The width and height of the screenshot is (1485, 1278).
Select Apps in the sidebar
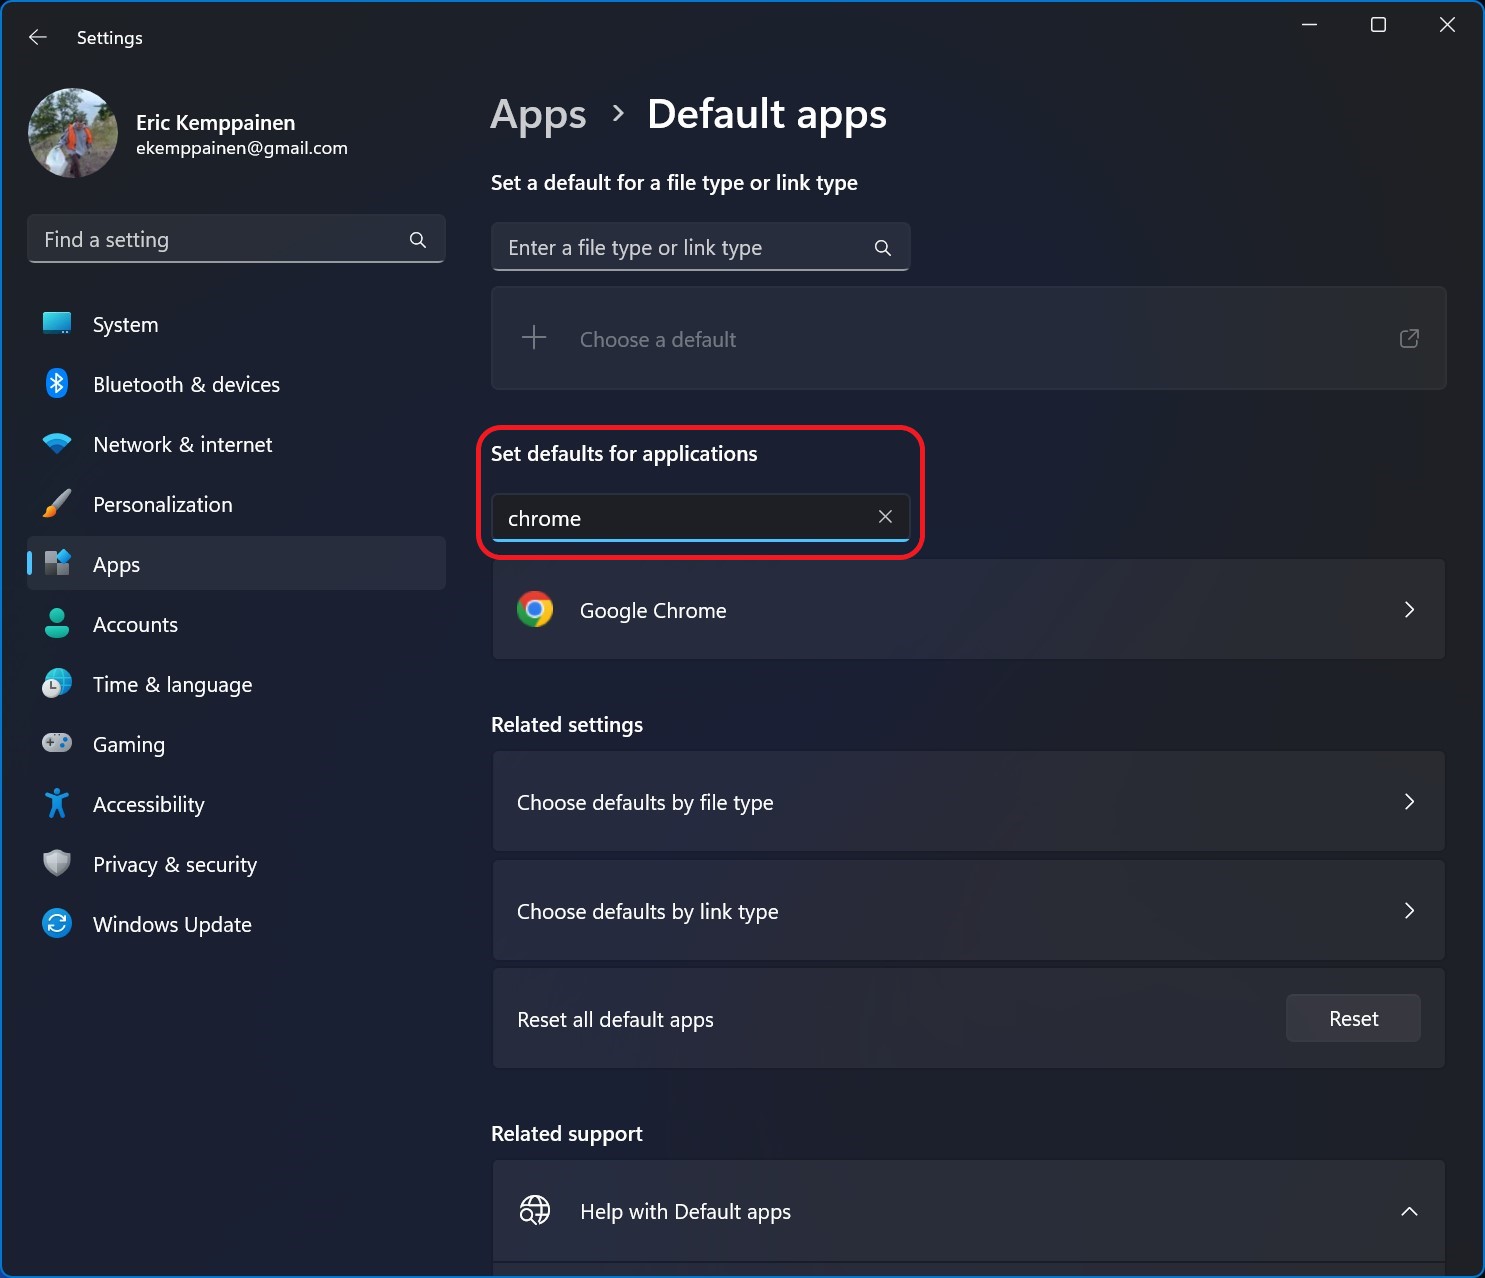click(236, 564)
